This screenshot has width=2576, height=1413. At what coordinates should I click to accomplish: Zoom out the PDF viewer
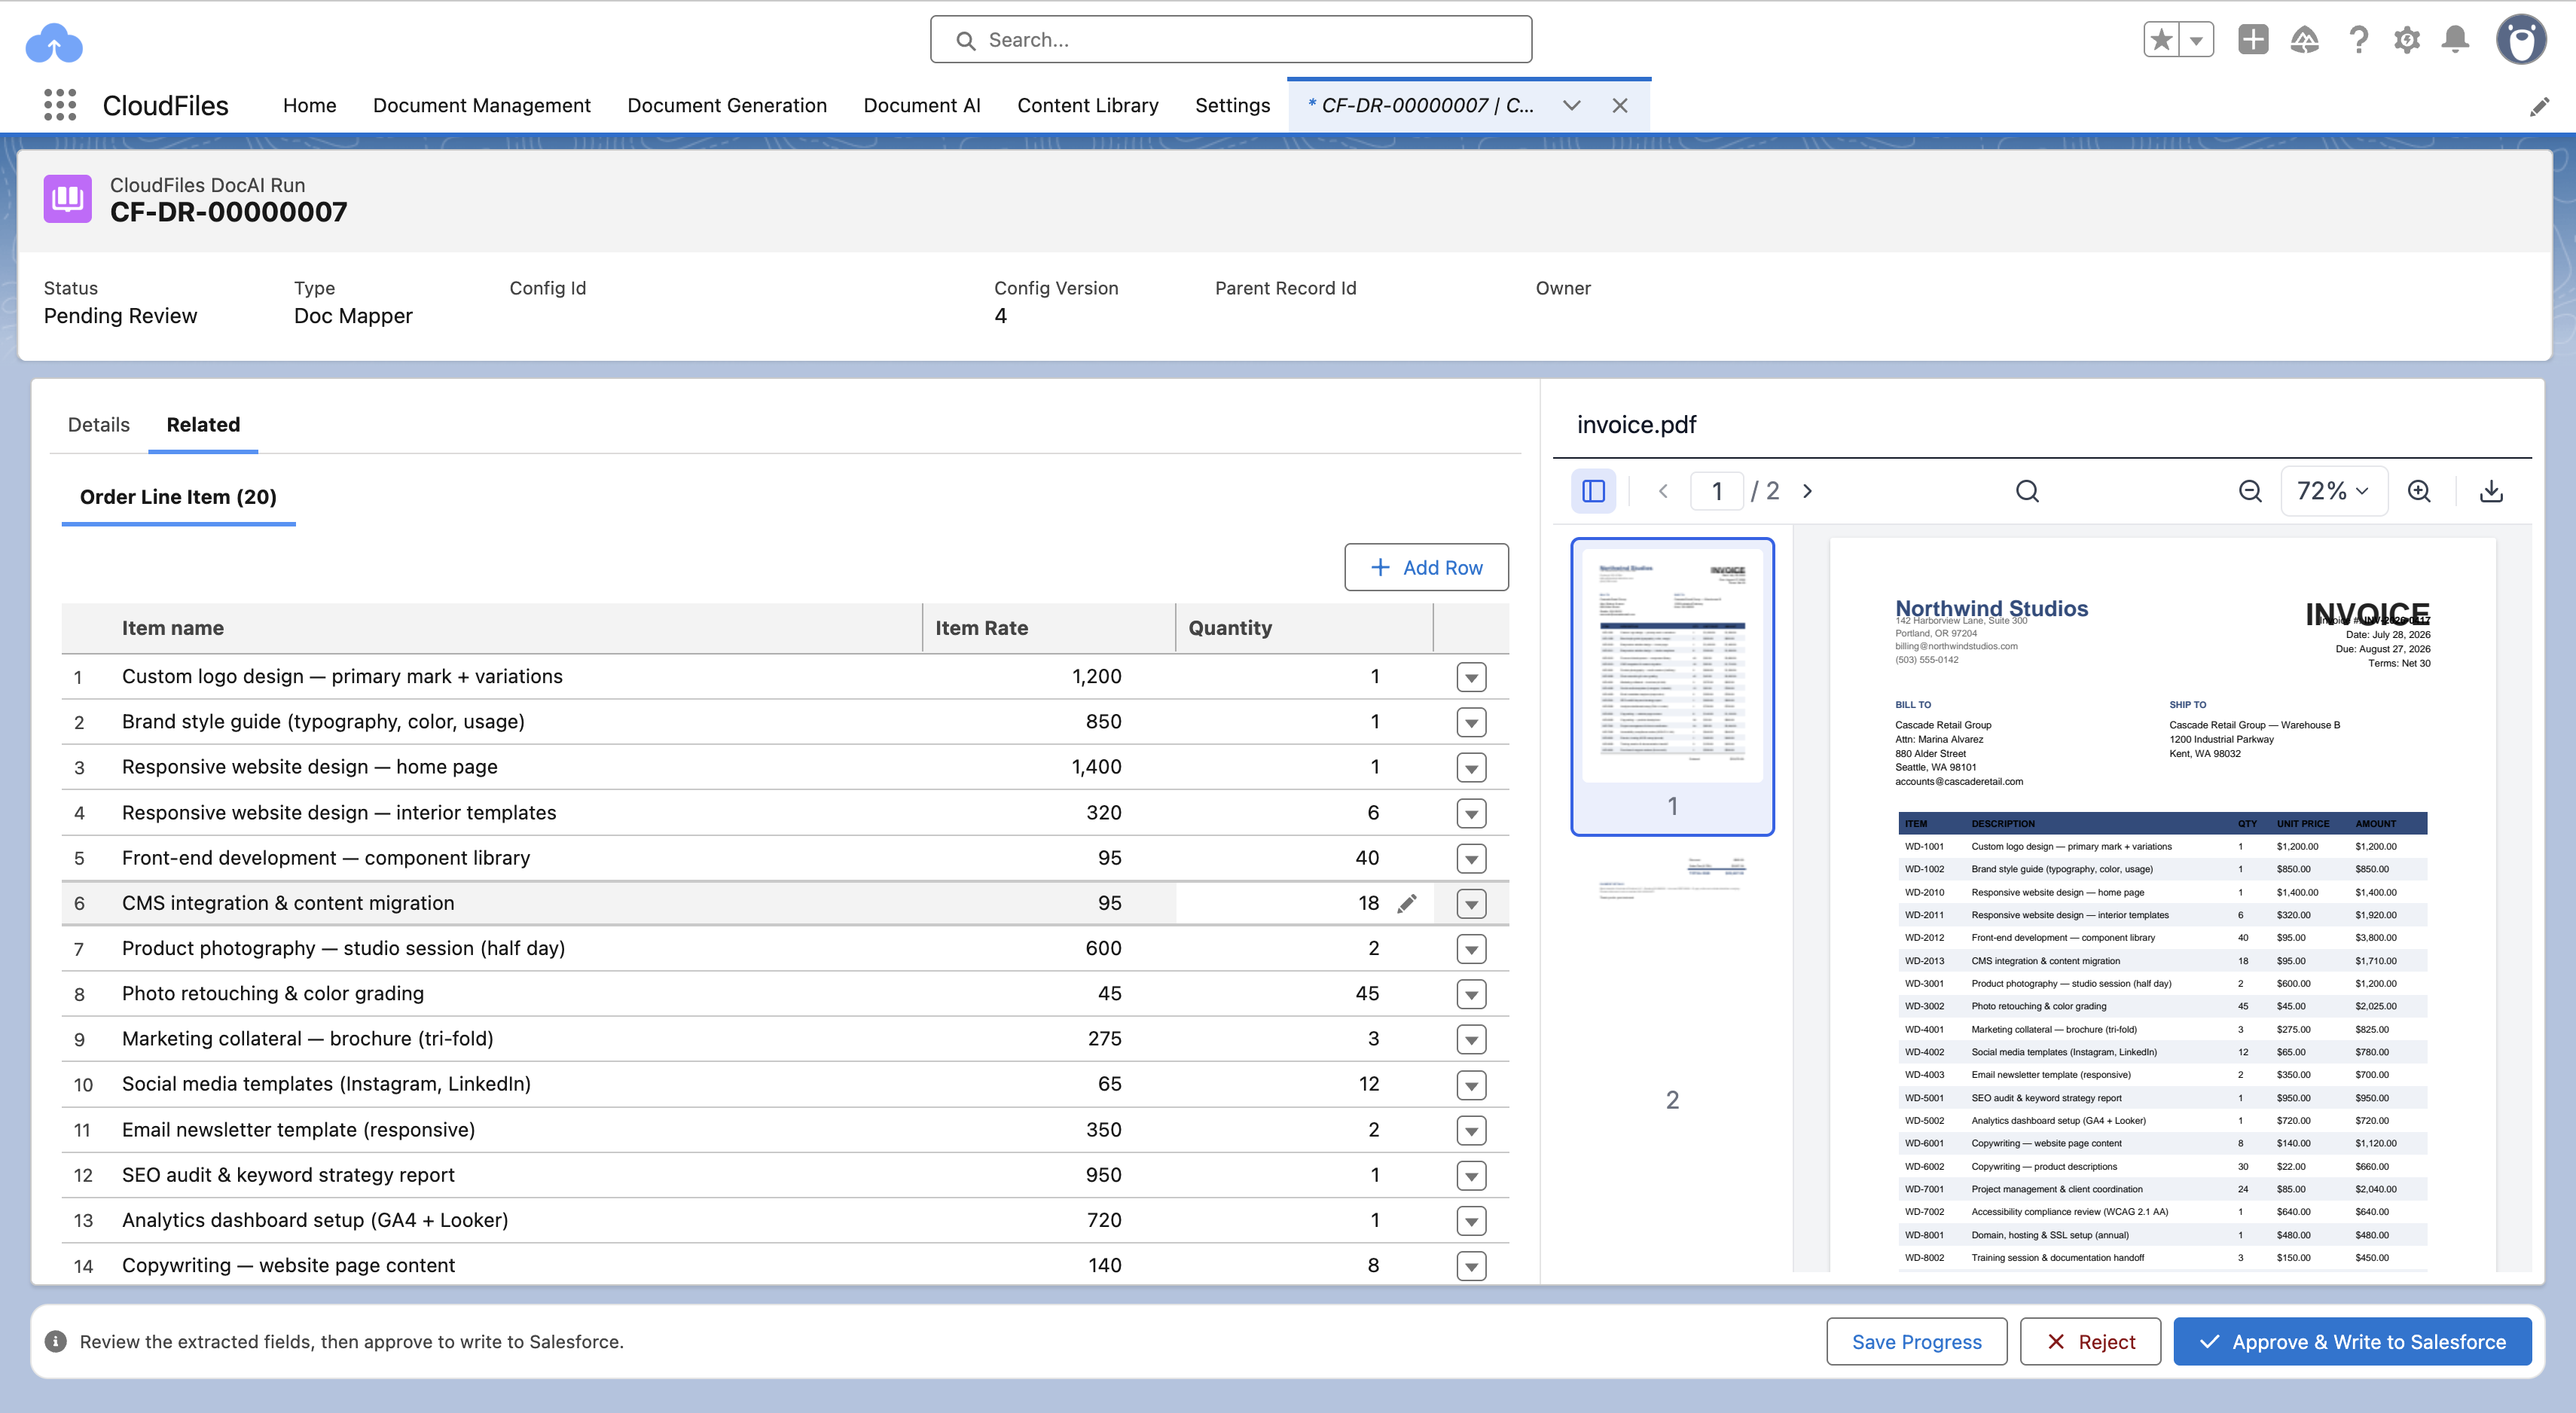click(x=2250, y=491)
